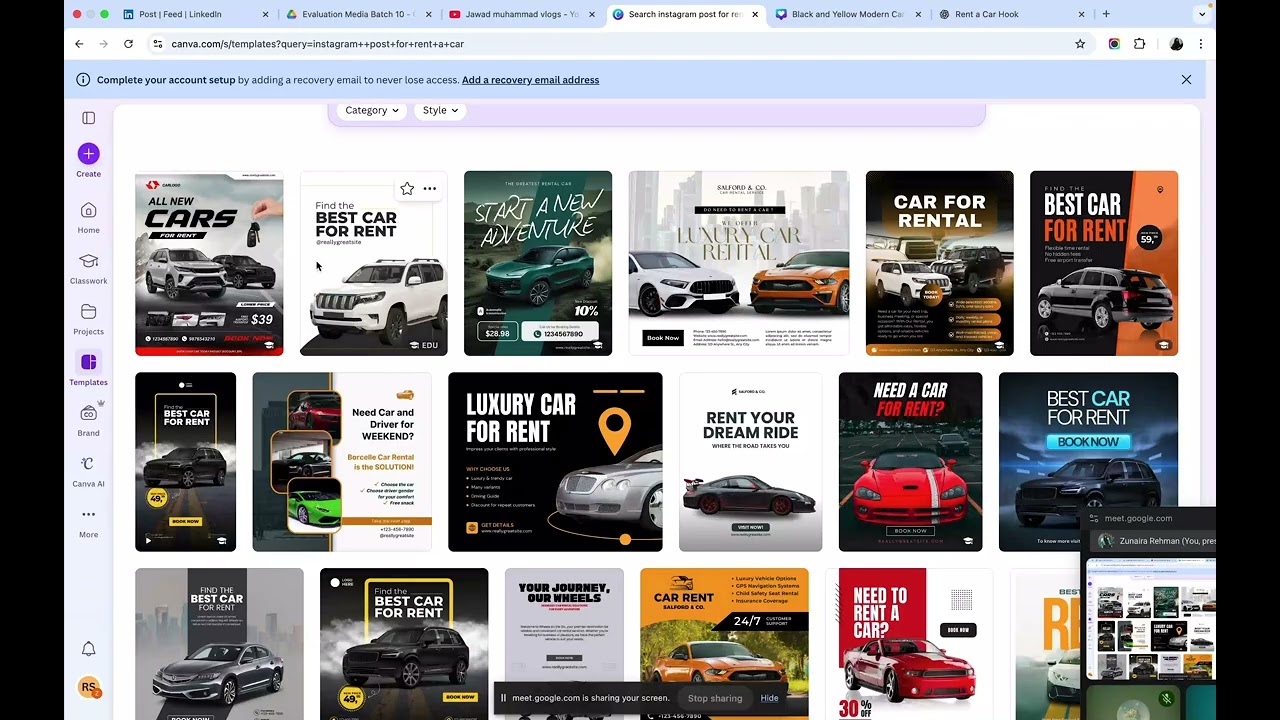Screen dimensions: 1280x720
Task: Open Brand section in sidebar
Action: point(88,419)
